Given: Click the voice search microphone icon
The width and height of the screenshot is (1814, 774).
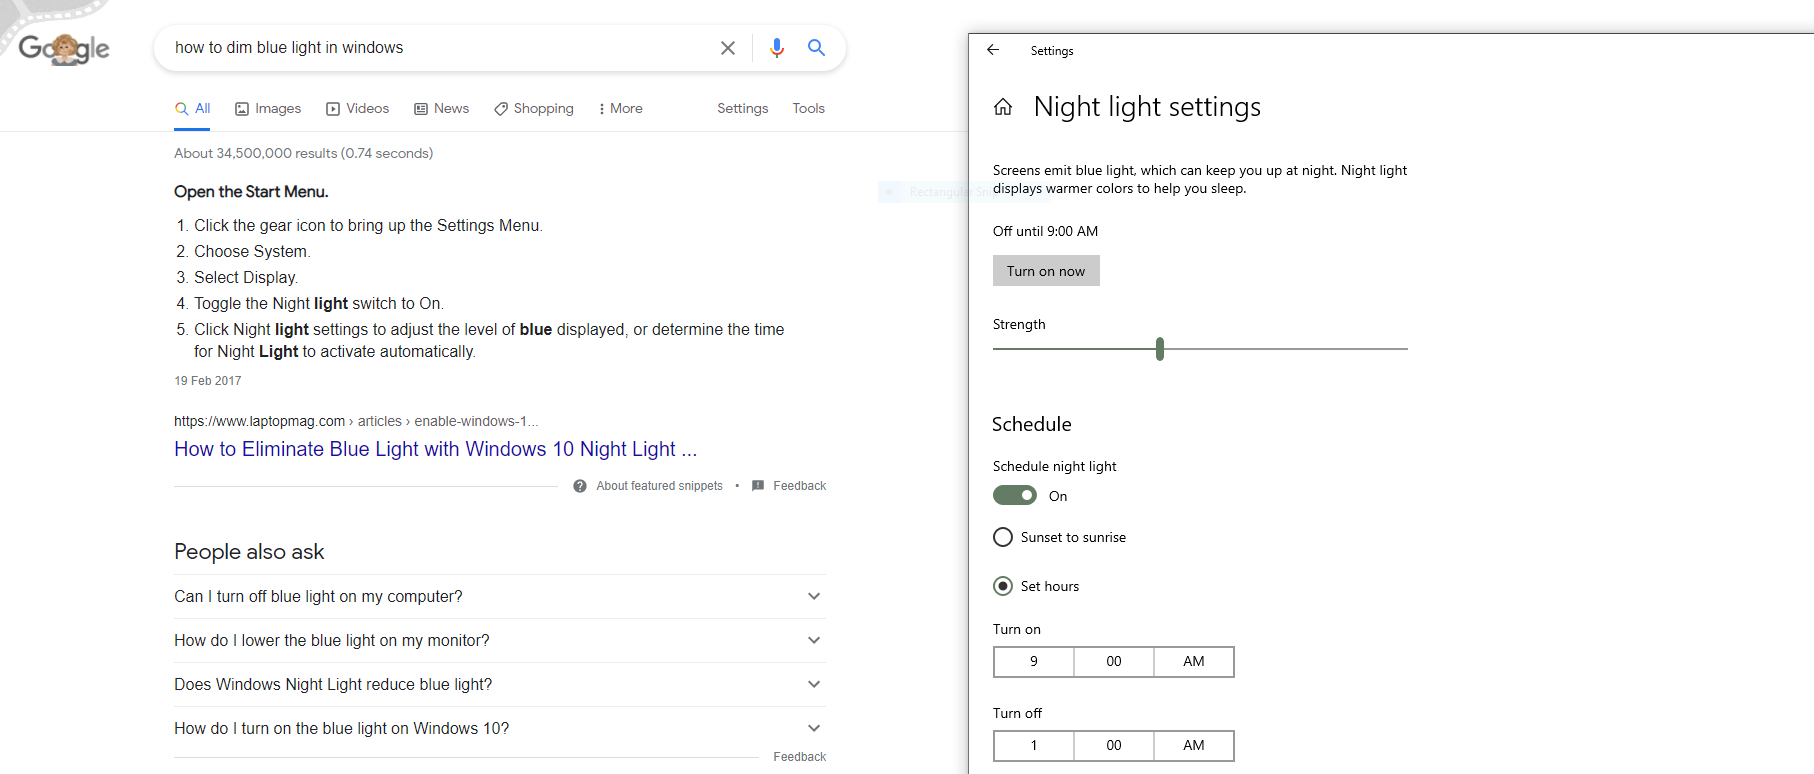Looking at the screenshot, I should (x=777, y=48).
